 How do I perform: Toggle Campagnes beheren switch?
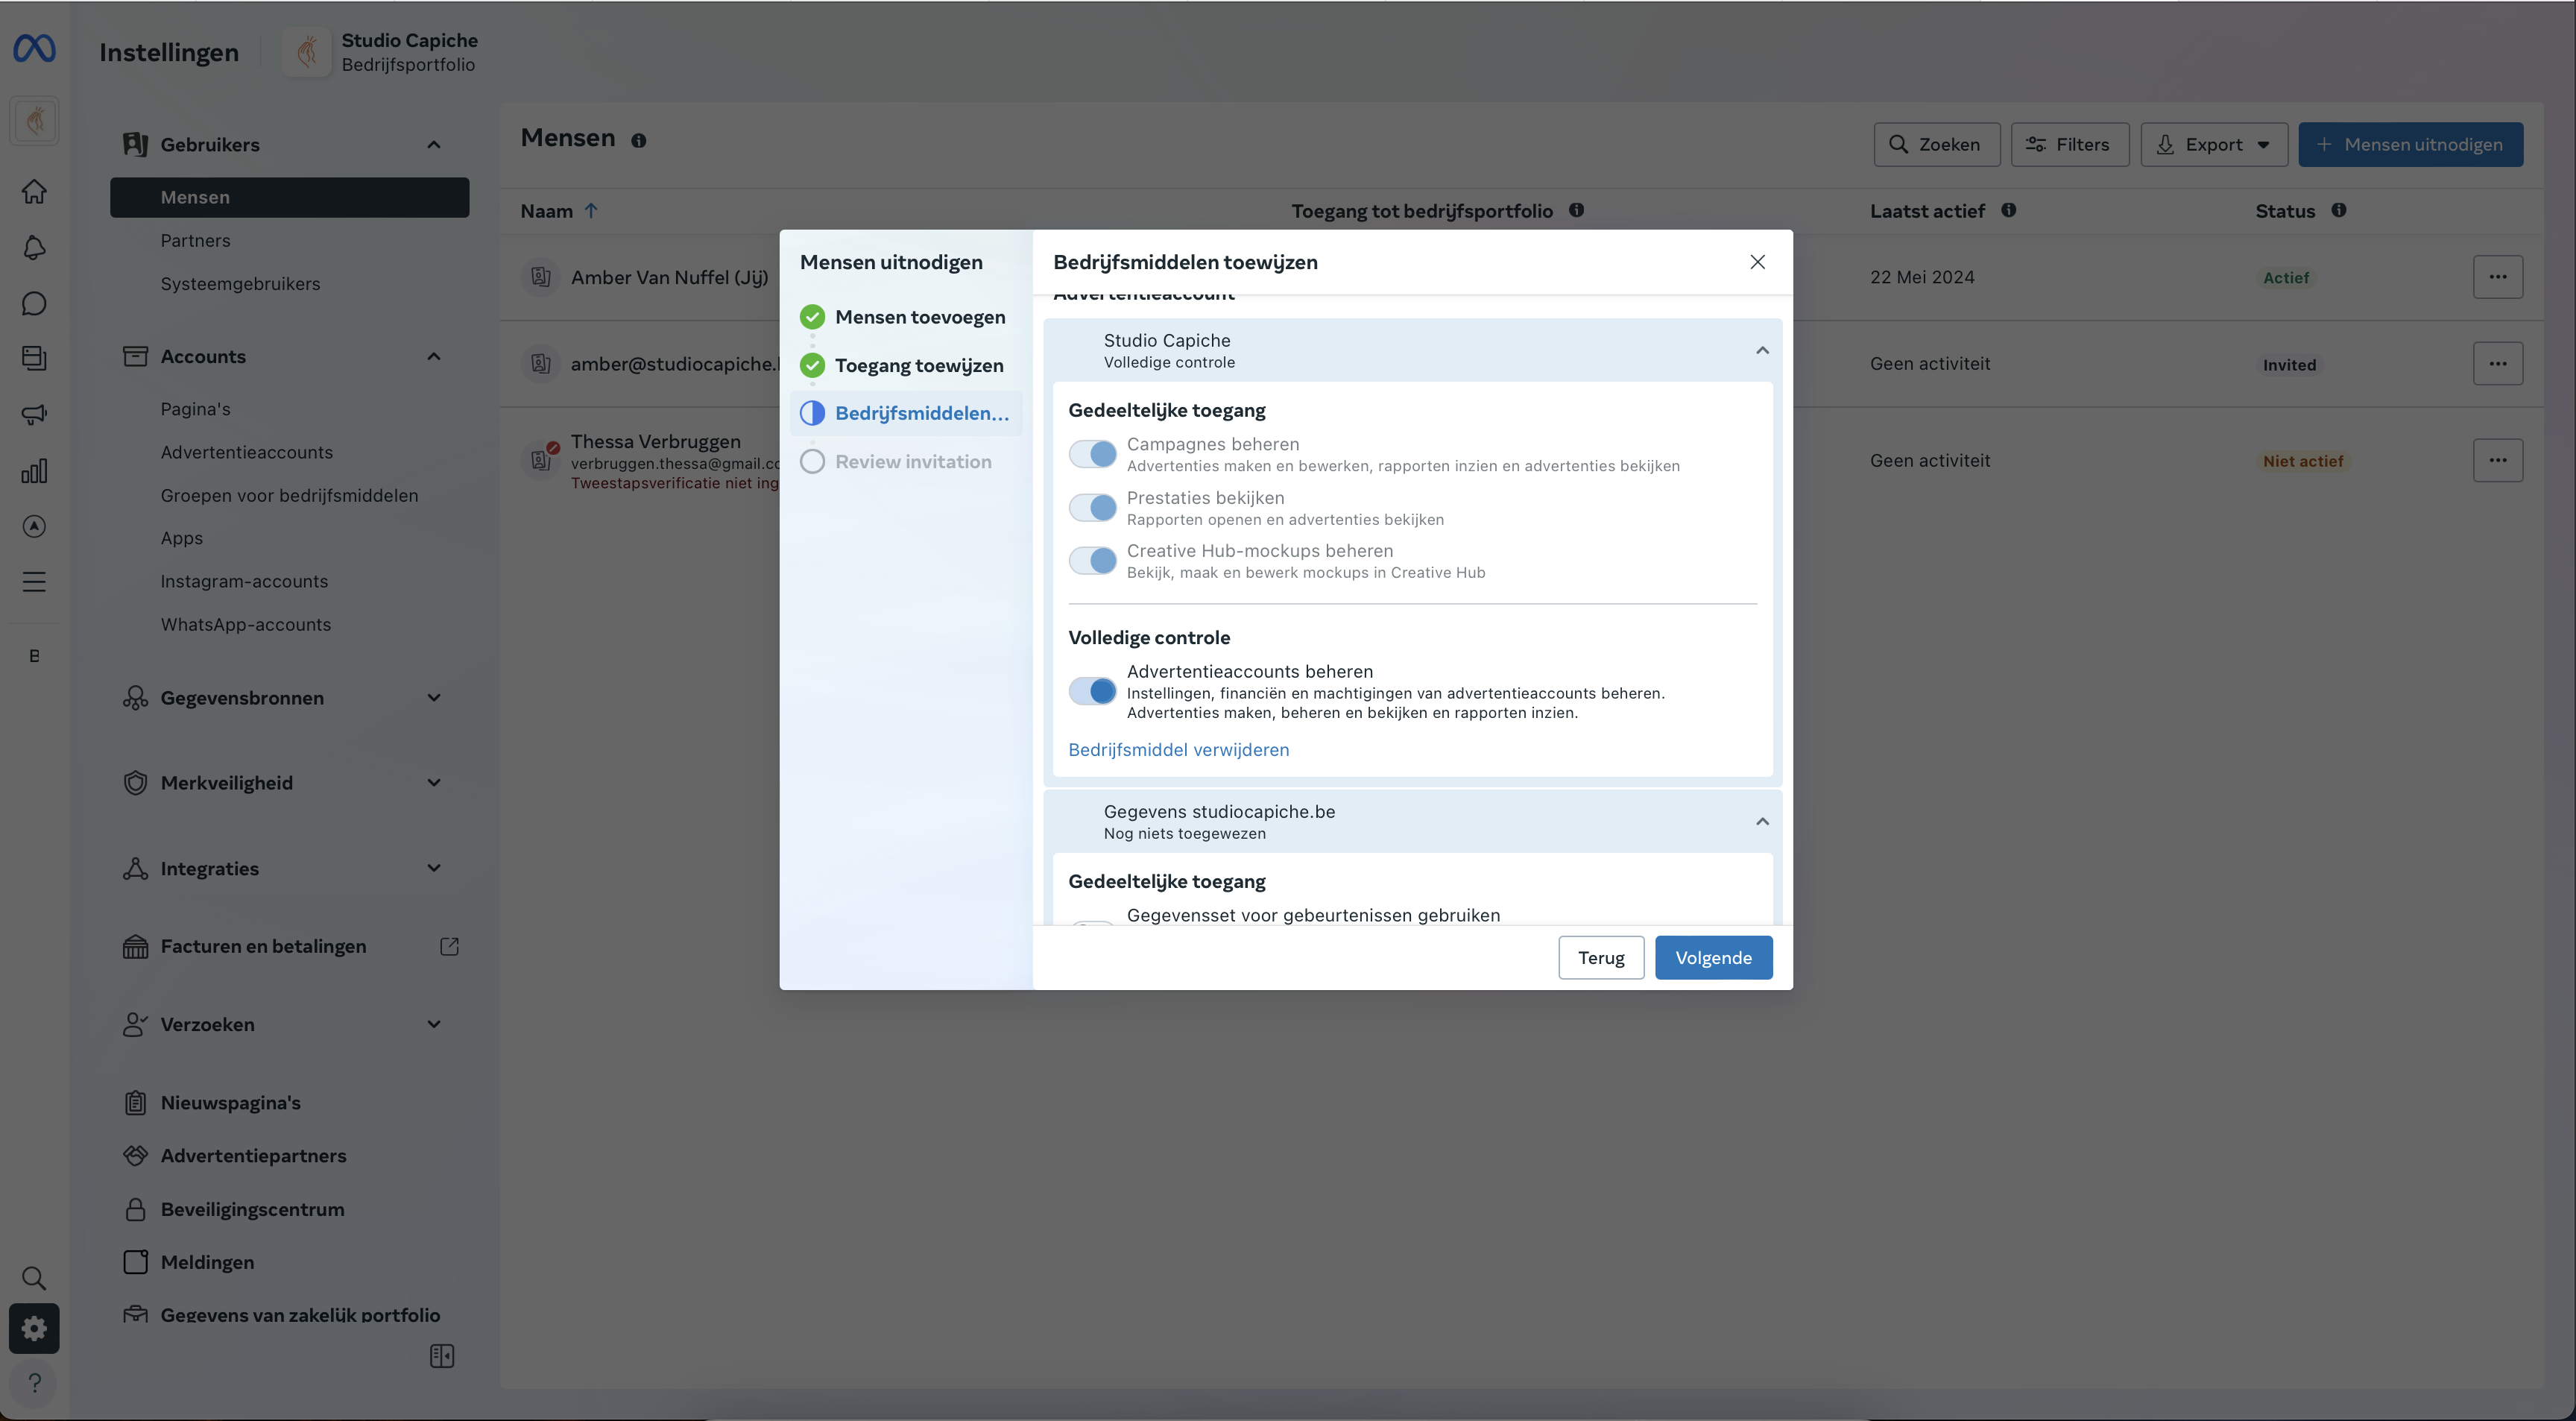point(1092,454)
